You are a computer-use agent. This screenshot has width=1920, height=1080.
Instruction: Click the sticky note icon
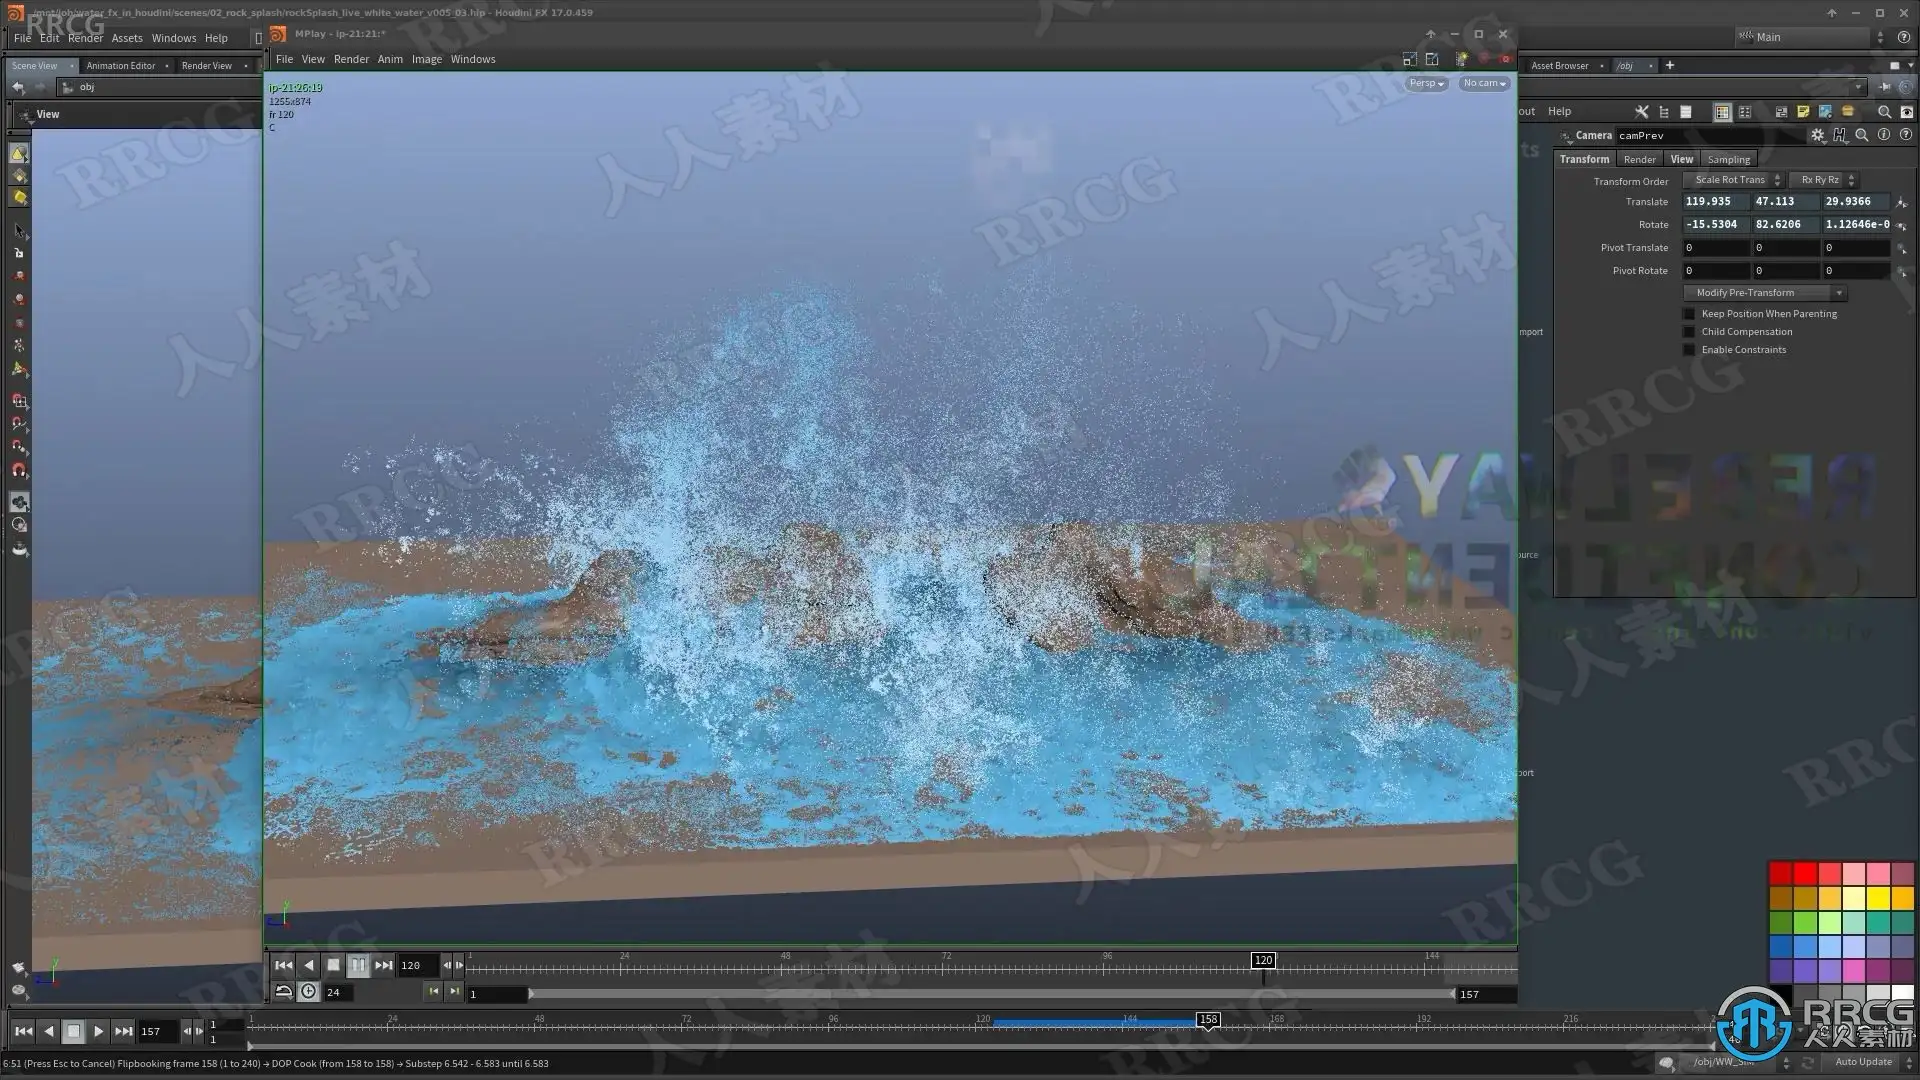pos(1803,112)
